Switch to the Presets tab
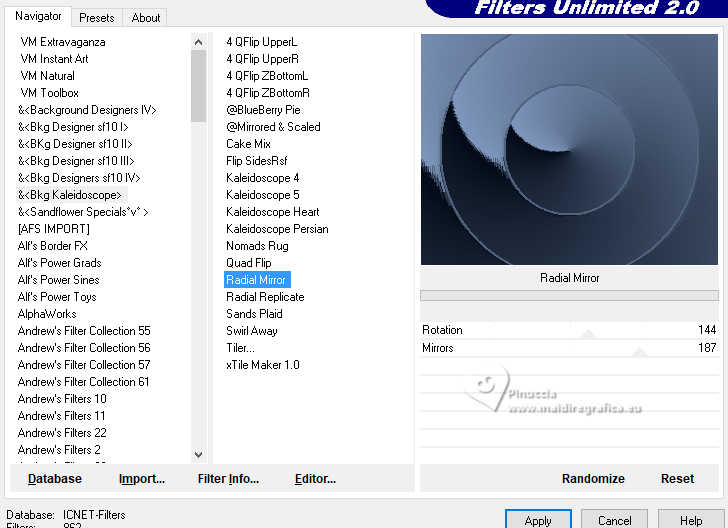The height and width of the screenshot is (528, 728). (x=97, y=18)
